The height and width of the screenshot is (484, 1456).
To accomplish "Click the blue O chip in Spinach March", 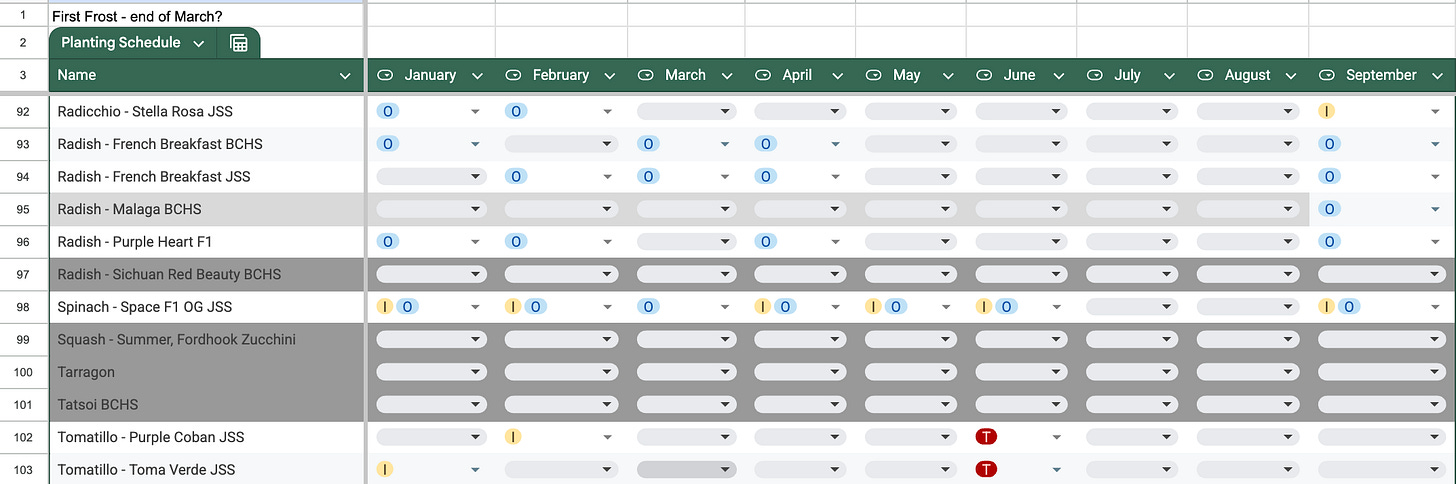I will click(x=648, y=307).
